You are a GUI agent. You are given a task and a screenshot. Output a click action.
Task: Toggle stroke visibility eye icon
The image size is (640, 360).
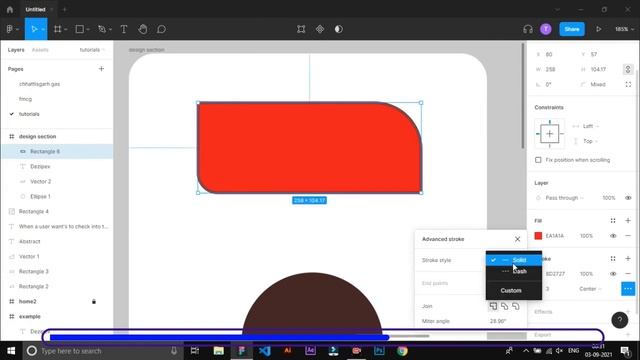[613, 273]
